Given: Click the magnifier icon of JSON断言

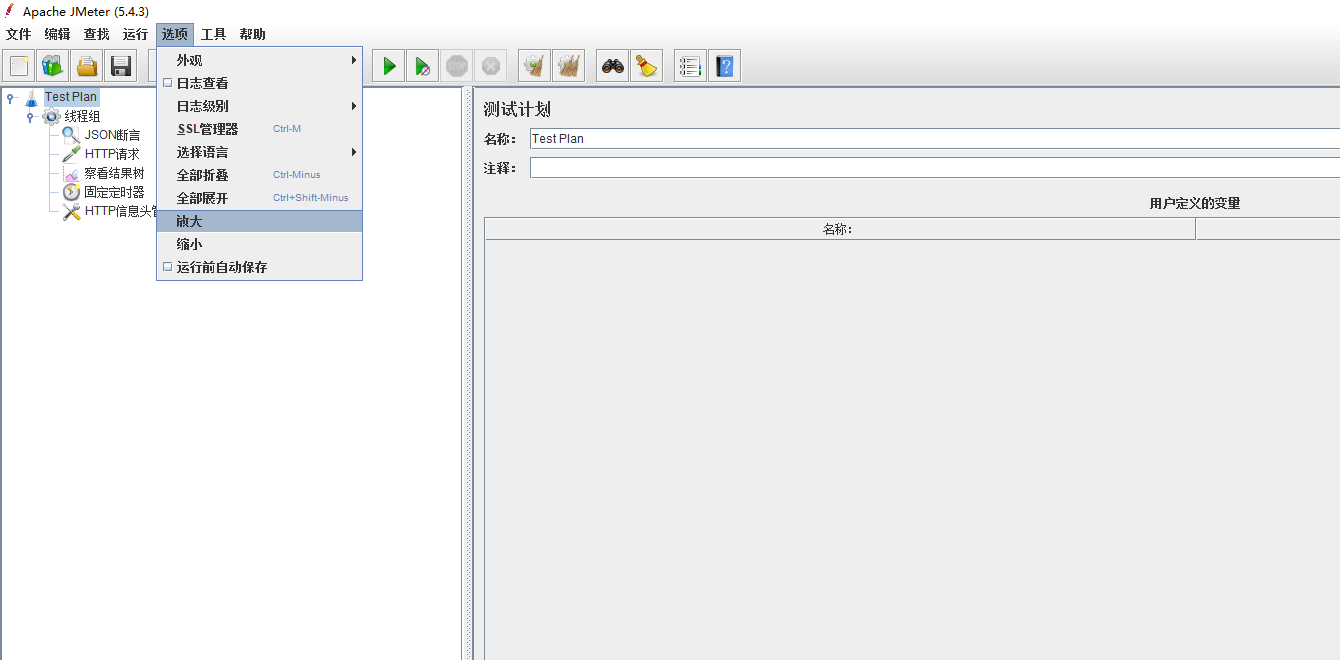Looking at the screenshot, I should 71,135.
